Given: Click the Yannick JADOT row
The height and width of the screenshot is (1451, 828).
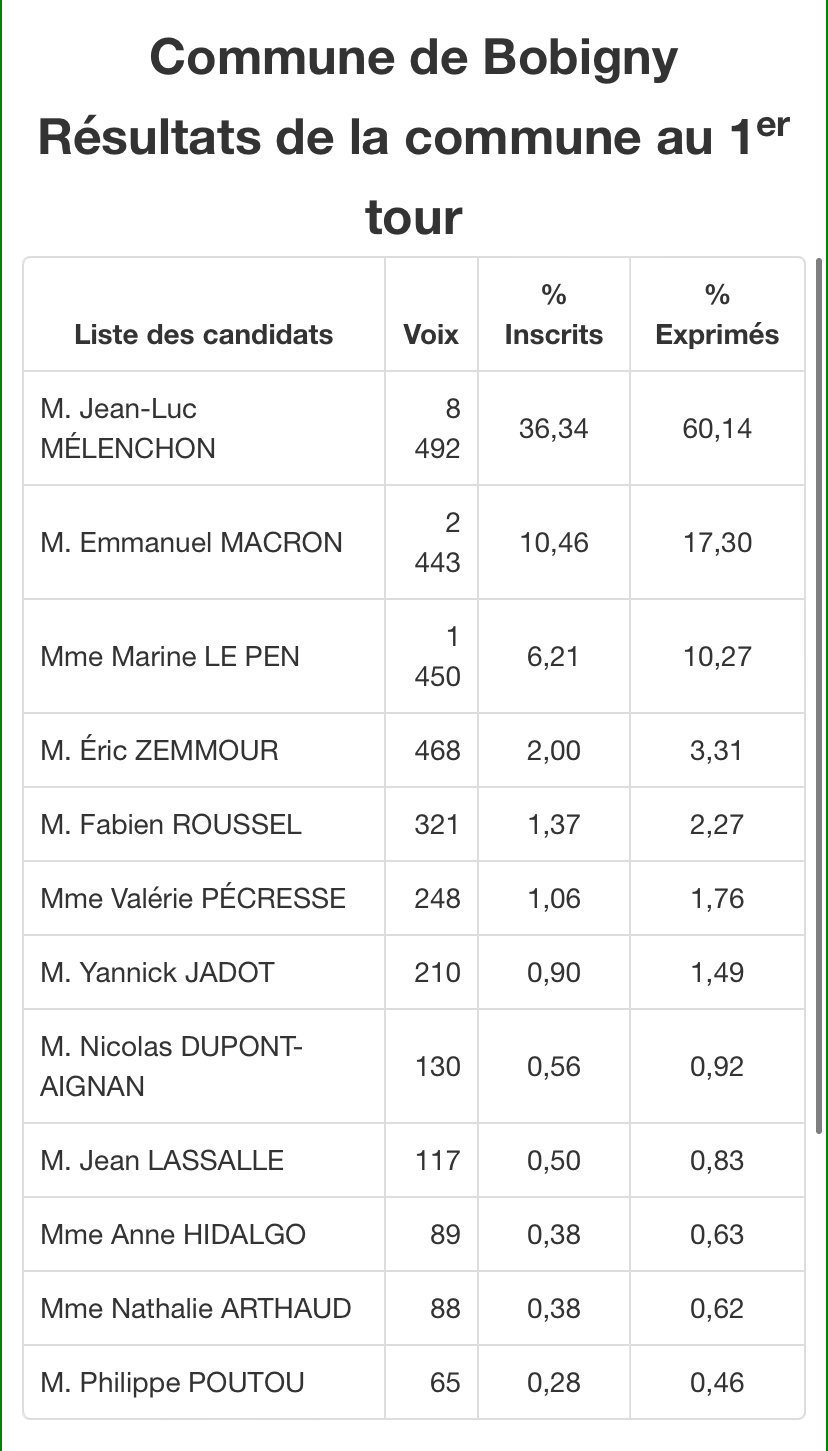Looking at the screenshot, I should coord(413,972).
